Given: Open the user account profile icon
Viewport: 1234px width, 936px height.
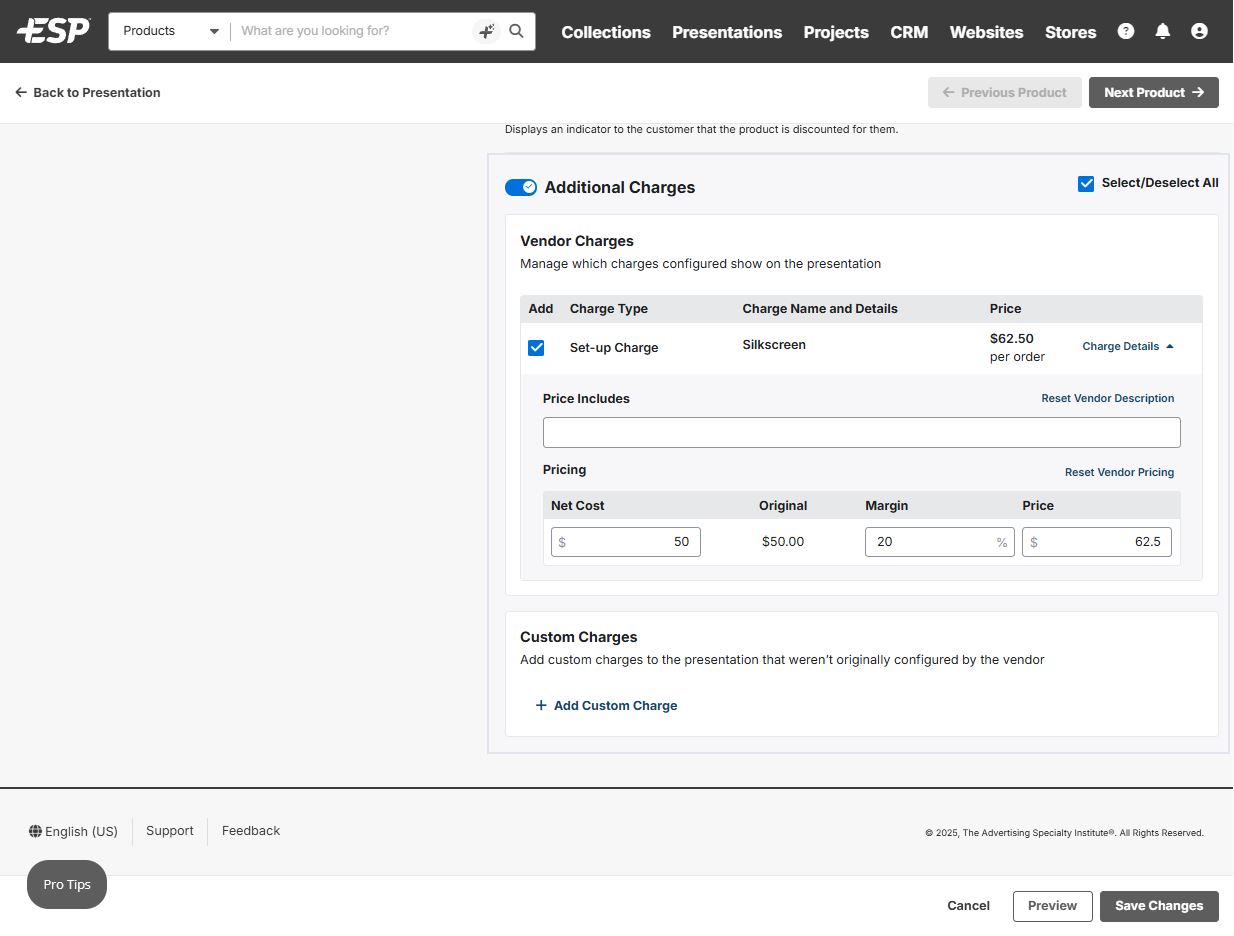Looking at the screenshot, I should point(1199,31).
